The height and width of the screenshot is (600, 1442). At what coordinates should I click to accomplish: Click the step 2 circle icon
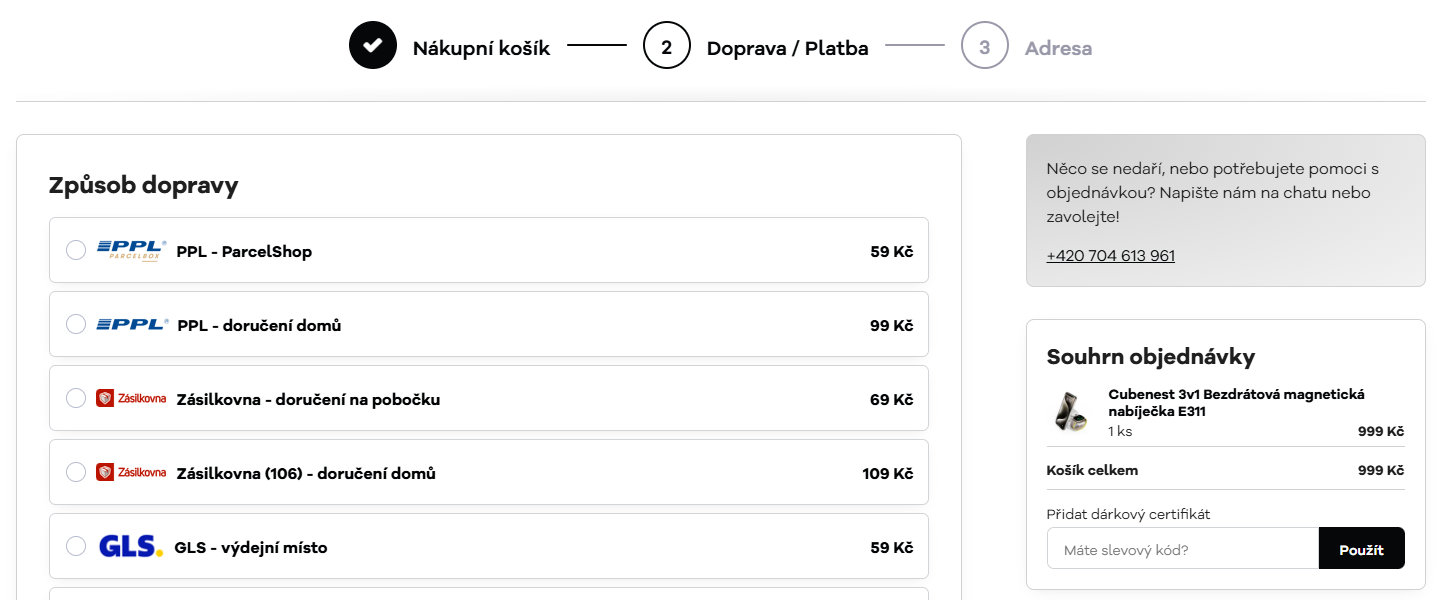pyautogui.click(x=666, y=44)
